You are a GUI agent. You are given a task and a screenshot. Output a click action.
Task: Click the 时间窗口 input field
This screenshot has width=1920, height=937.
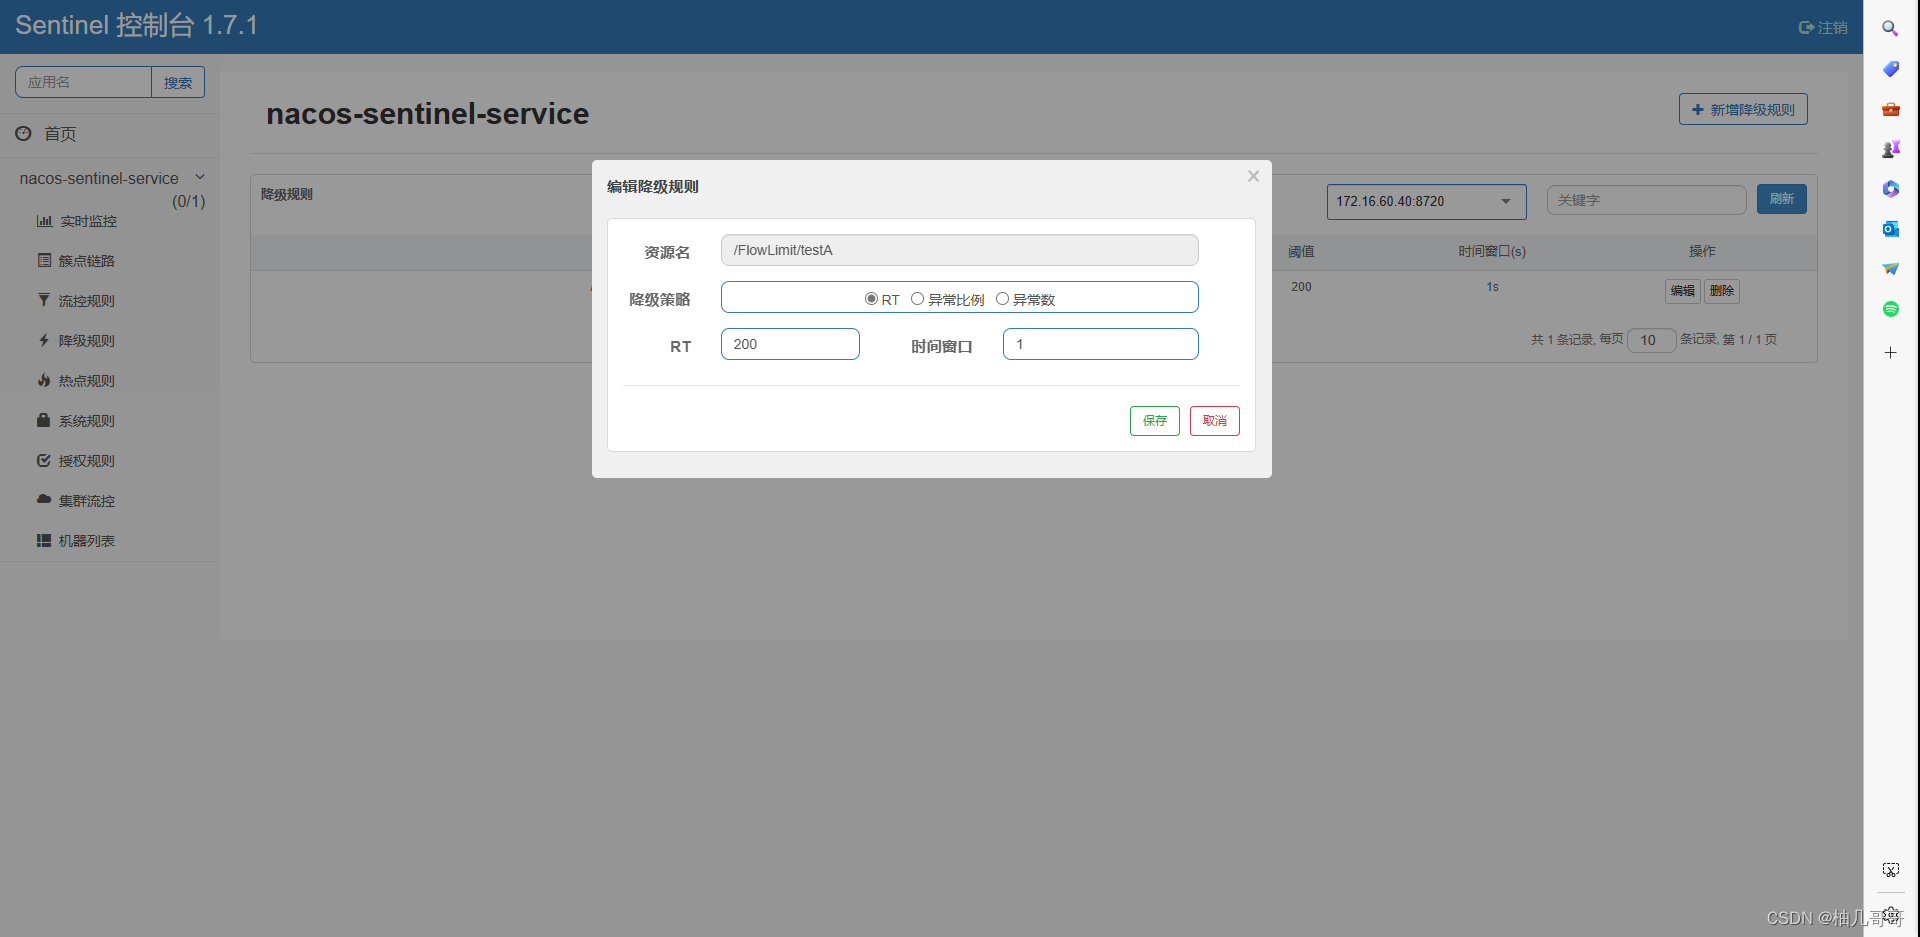(x=1101, y=344)
